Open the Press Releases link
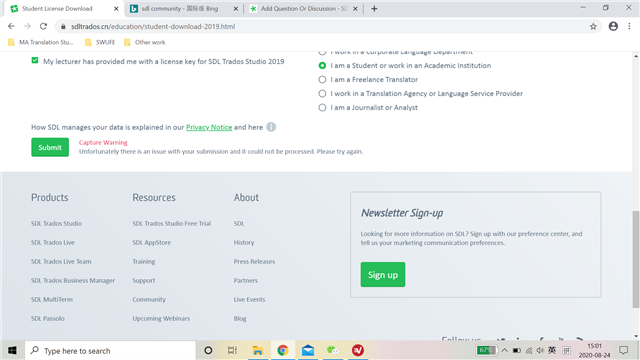This screenshot has width=640, height=360. (x=254, y=261)
